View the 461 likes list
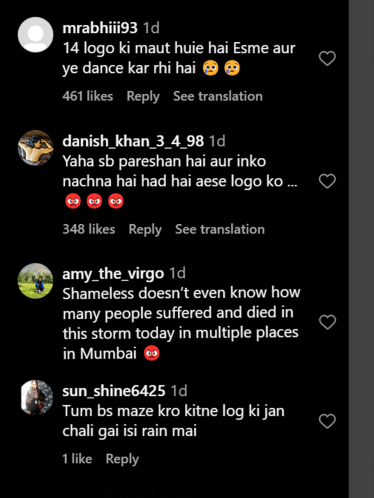The height and width of the screenshot is (498, 374). (88, 96)
